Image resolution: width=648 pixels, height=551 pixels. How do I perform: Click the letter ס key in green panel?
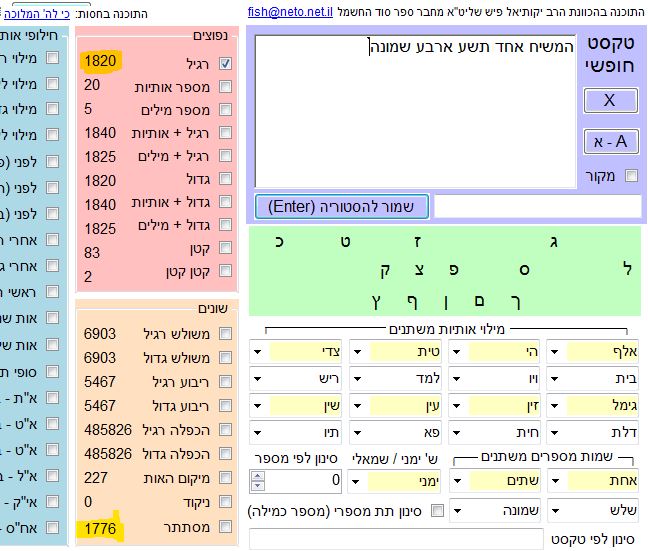[x=523, y=269]
